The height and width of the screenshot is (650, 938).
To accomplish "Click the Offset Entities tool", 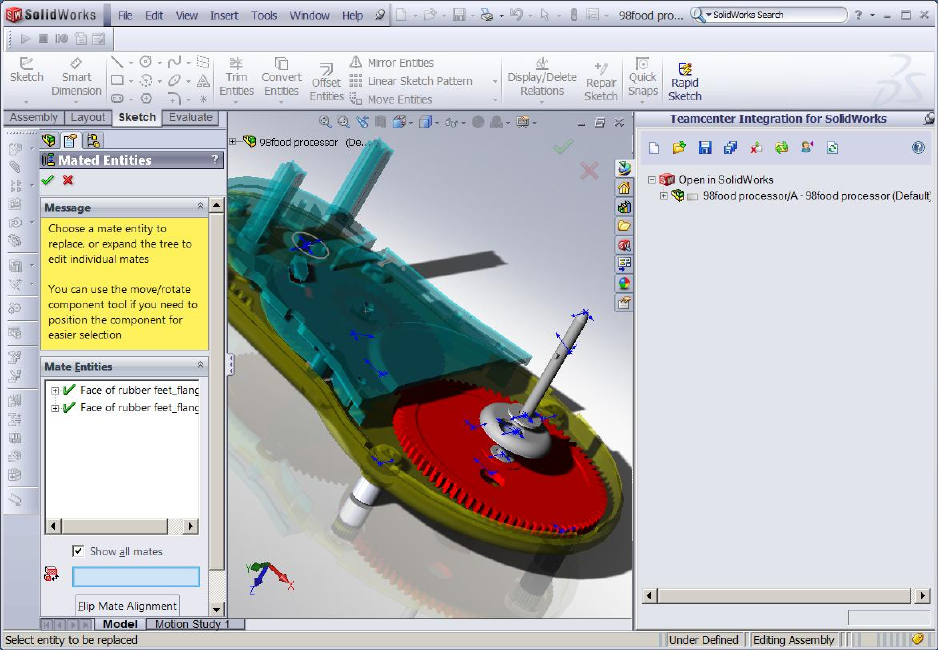I will click(327, 82).
